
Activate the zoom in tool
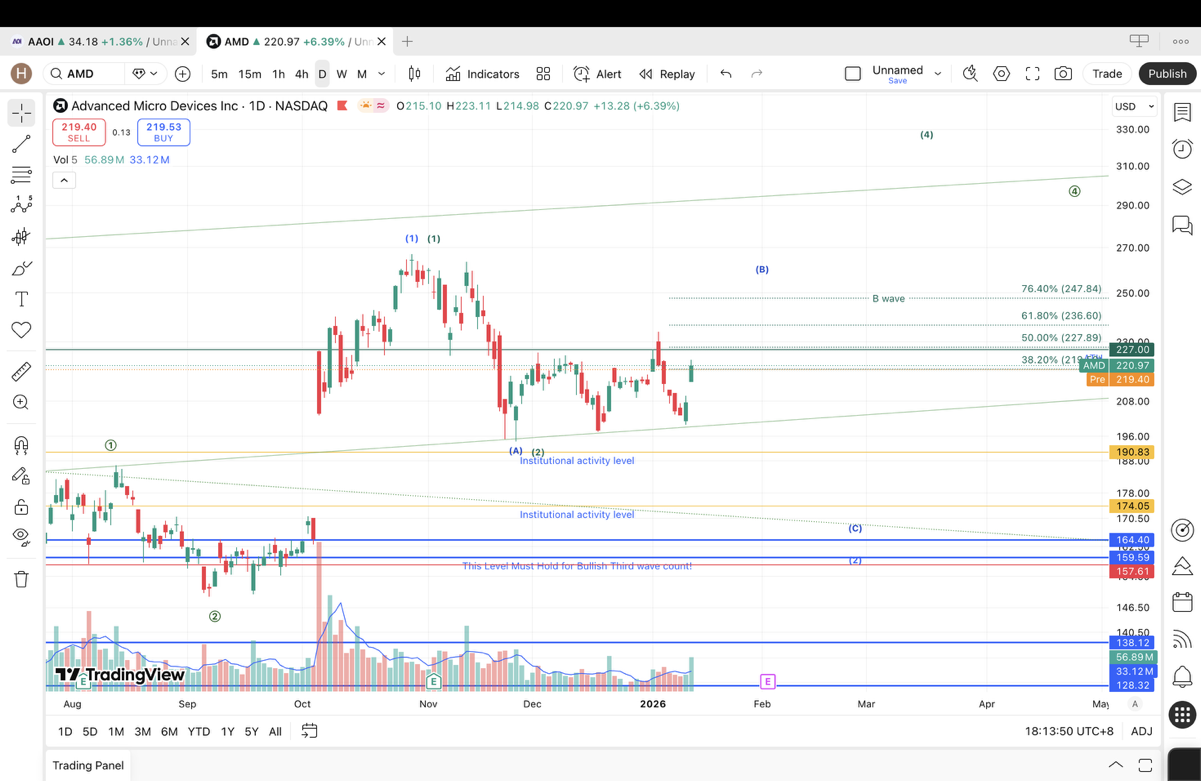point(21,402)
